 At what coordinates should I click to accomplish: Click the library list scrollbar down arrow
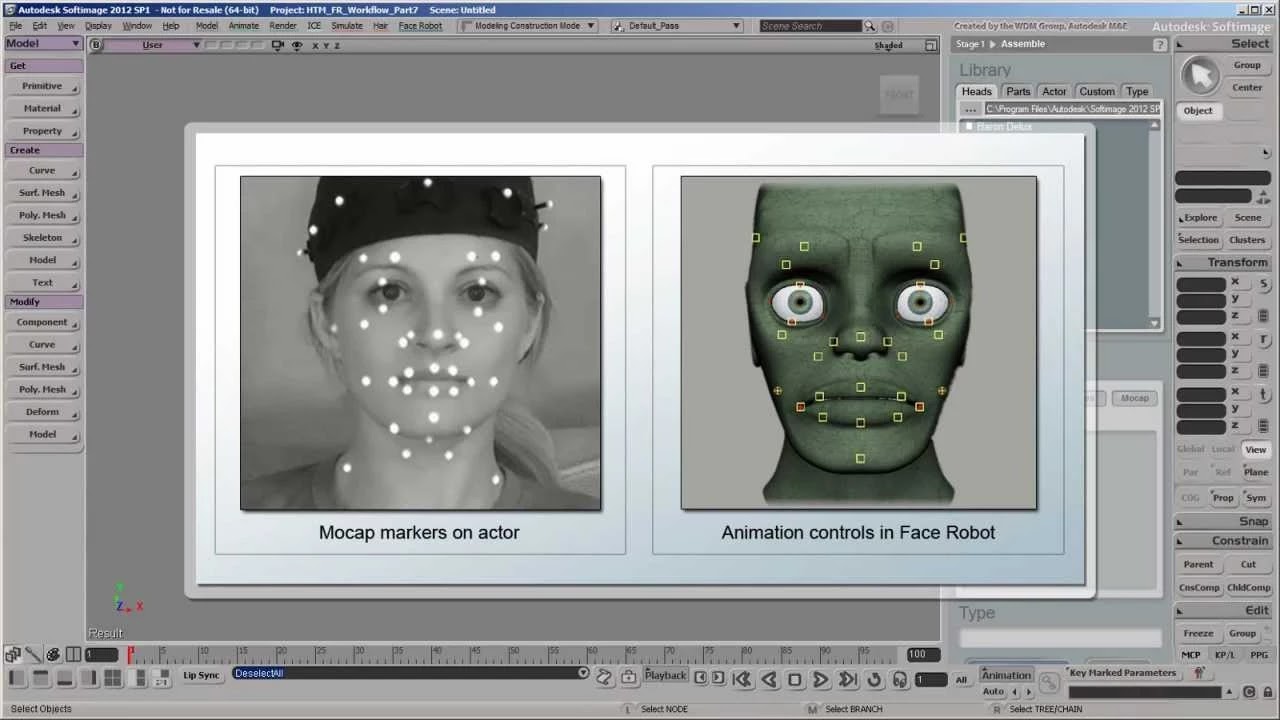1155,323
